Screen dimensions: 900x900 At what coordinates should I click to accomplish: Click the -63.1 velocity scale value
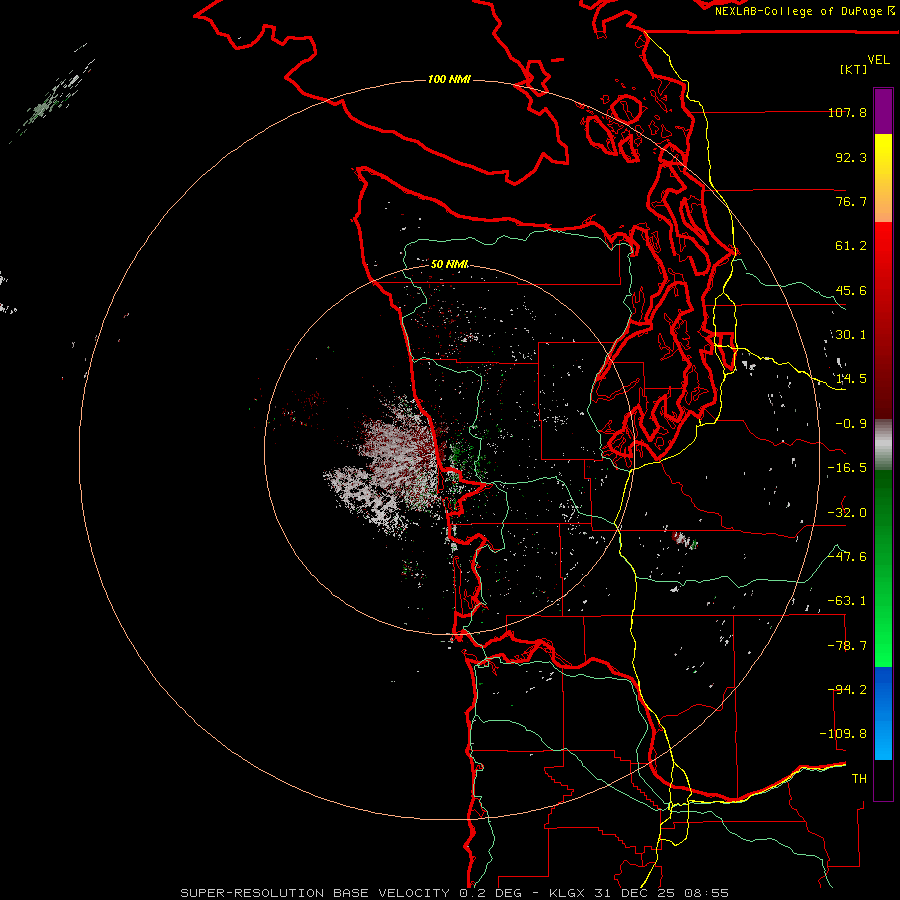click(847, 601)
